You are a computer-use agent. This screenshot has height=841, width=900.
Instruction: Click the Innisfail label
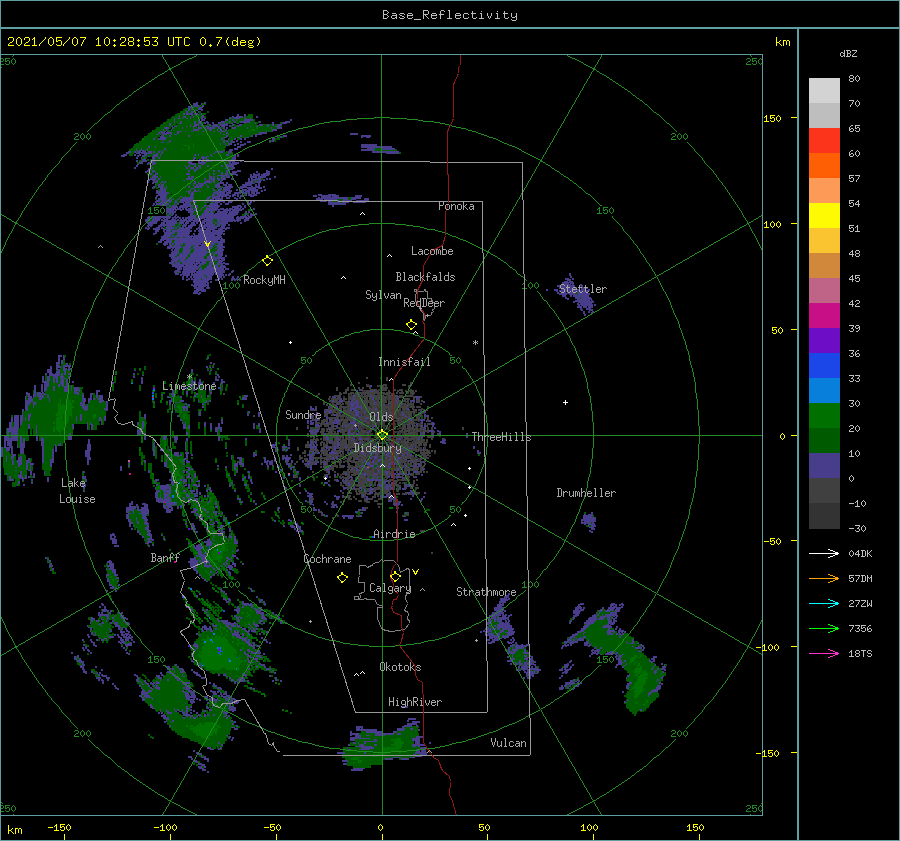(404, 362)
